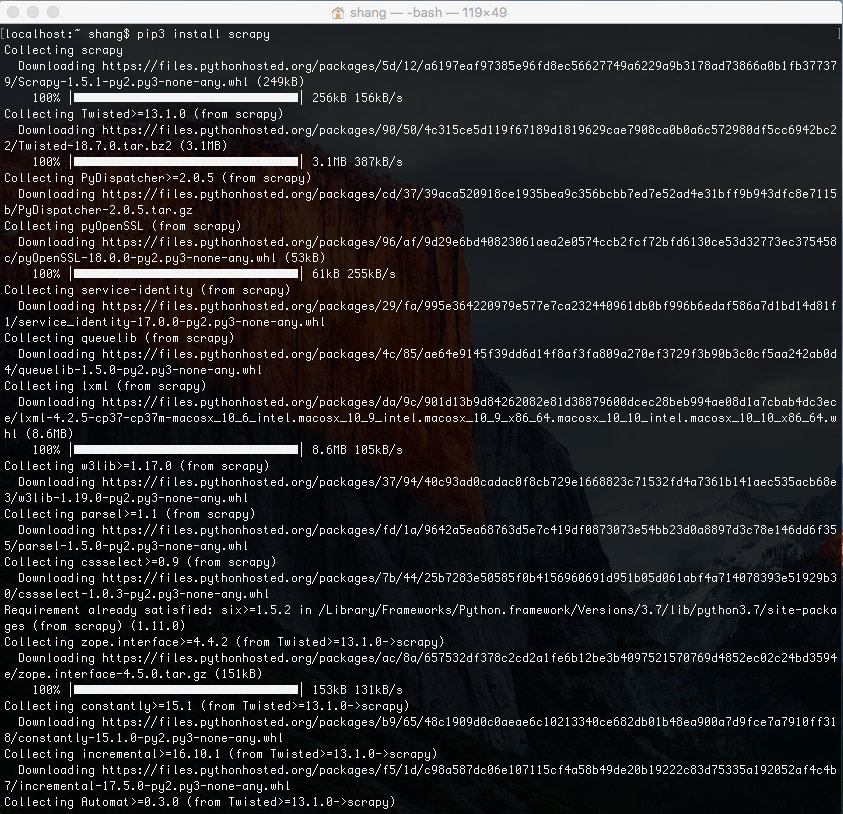Click the line 'Collecting lxml (from scrapy)'

(105, 386)
